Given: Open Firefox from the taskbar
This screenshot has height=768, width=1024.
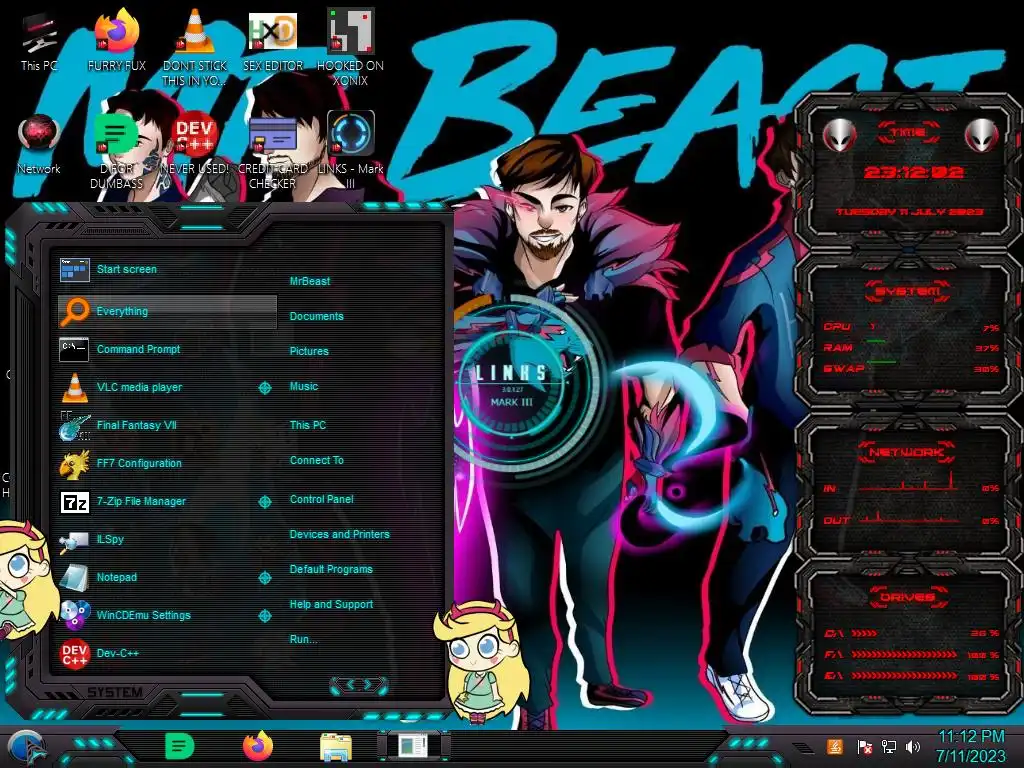Looking at the screenshot, I should point(258,746).
